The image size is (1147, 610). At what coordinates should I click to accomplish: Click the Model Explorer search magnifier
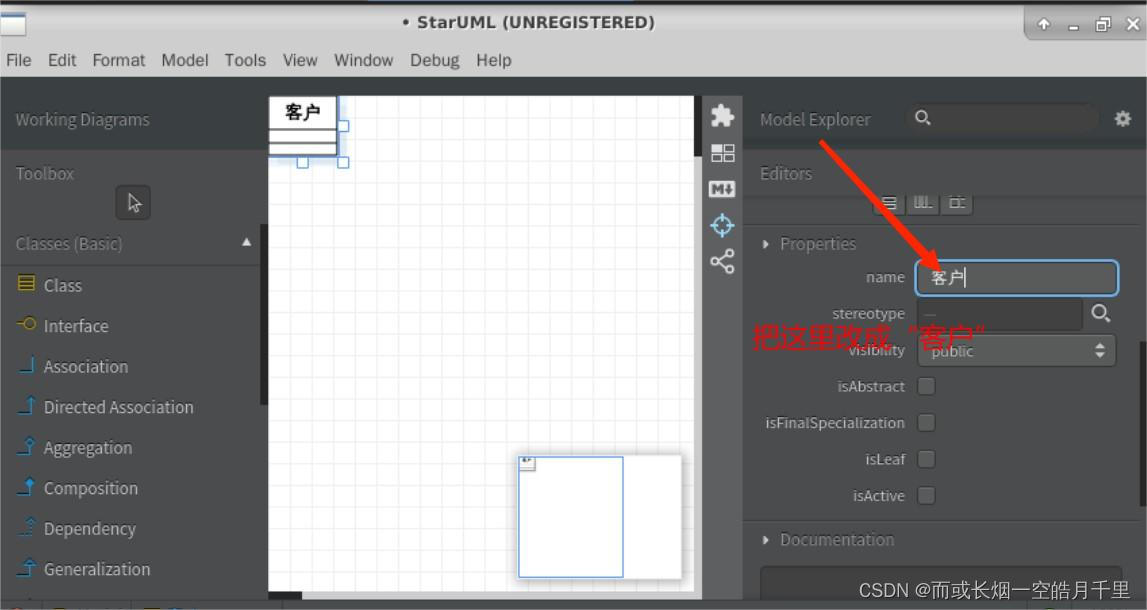pos(922,118)
